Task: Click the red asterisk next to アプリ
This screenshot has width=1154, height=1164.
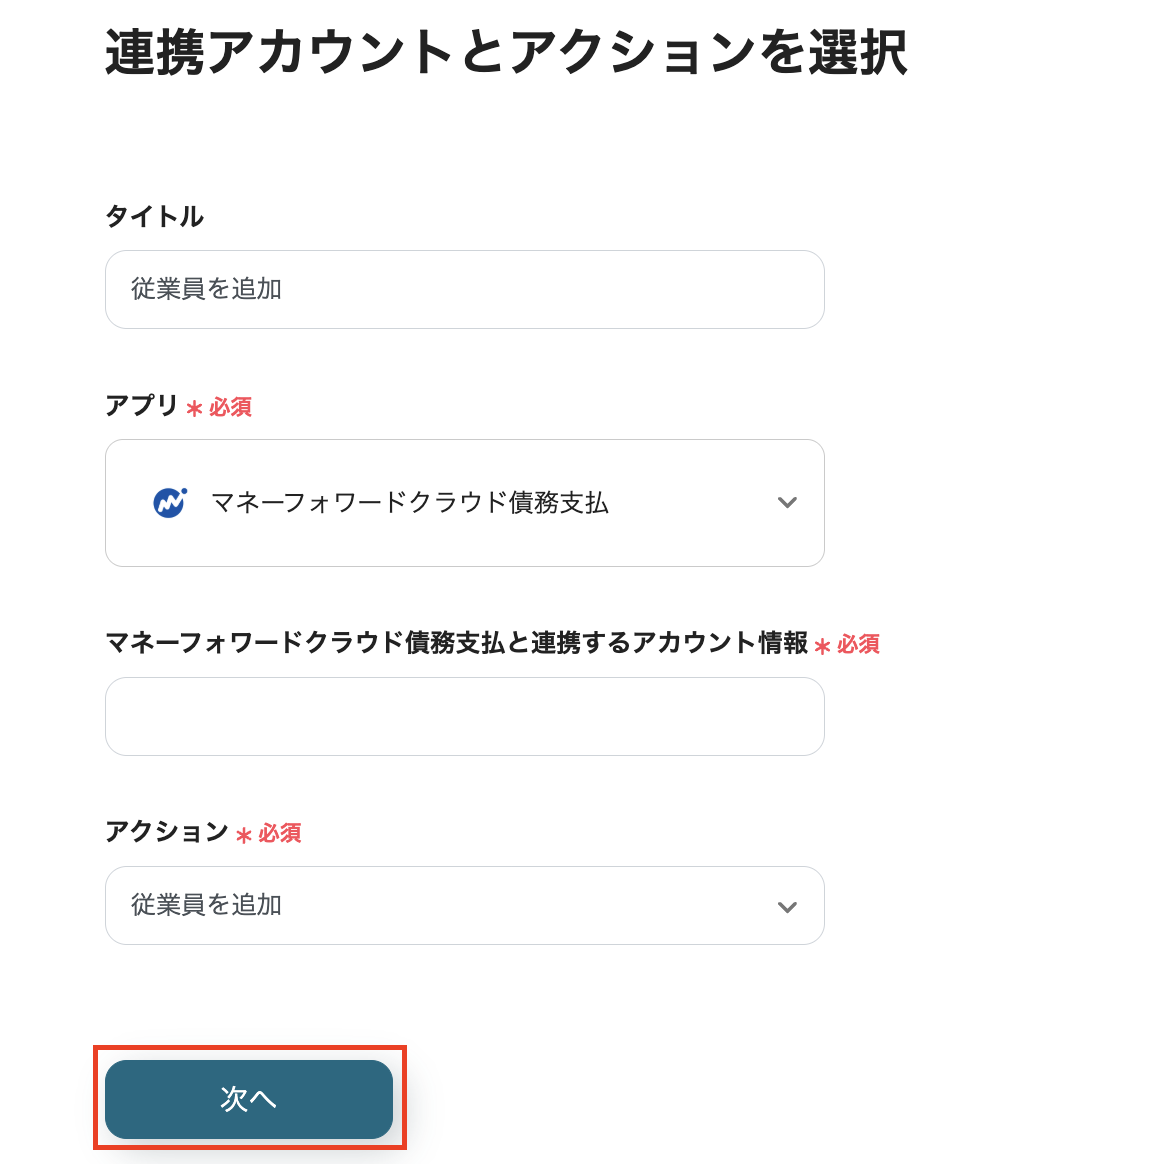Action: 194,409
